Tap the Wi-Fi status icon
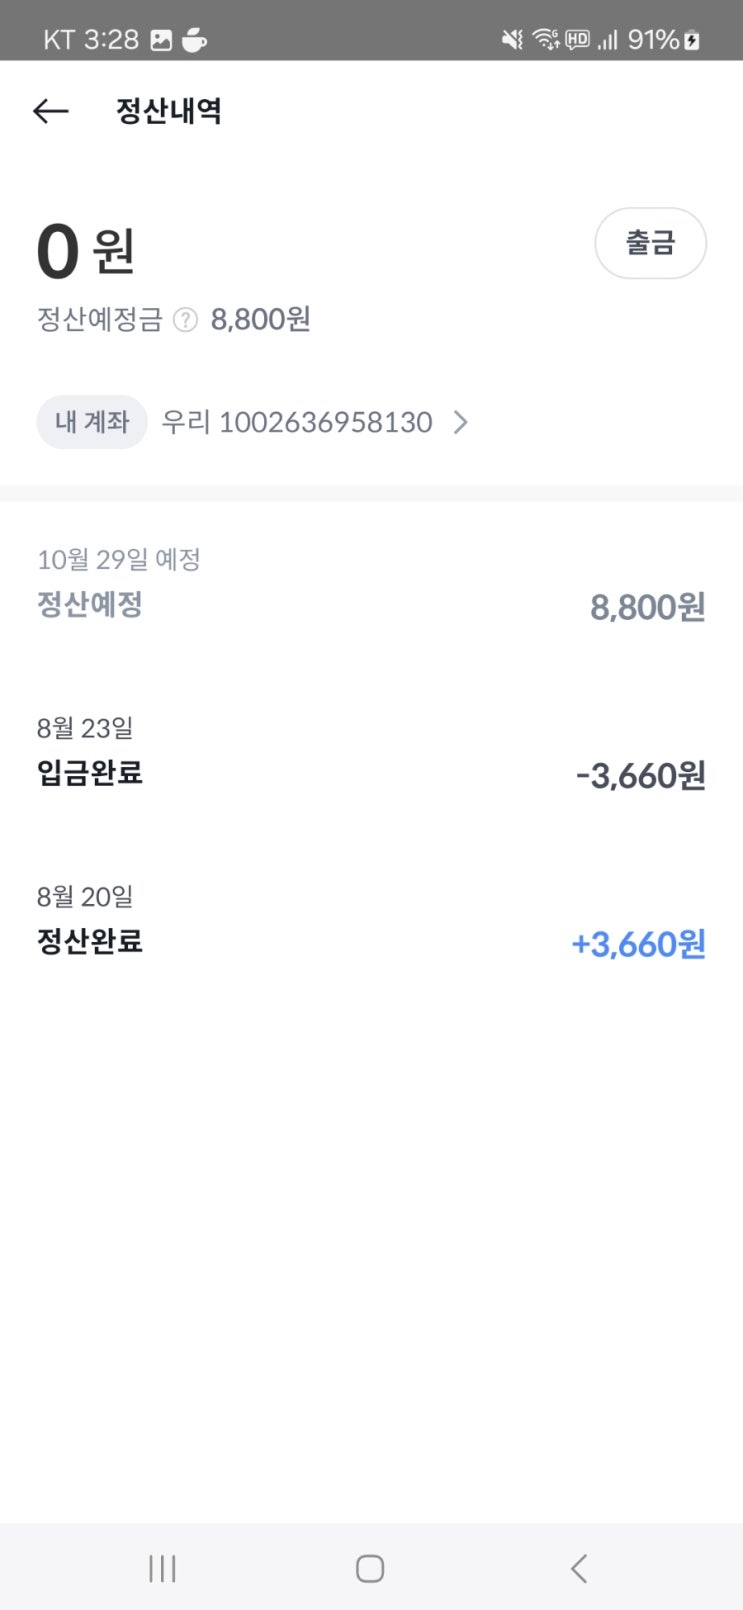The width and height of the screenshot is (743, 1610). [x=545, y=40]
